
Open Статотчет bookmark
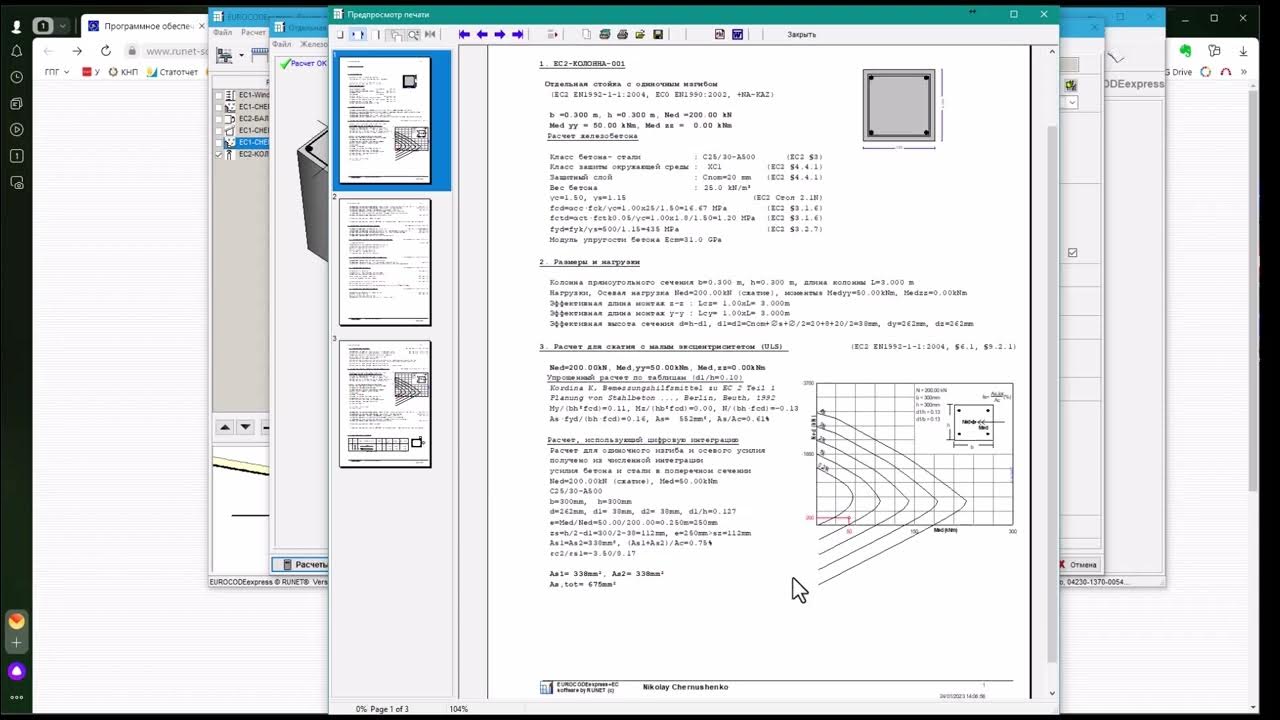tap(172, 72)
